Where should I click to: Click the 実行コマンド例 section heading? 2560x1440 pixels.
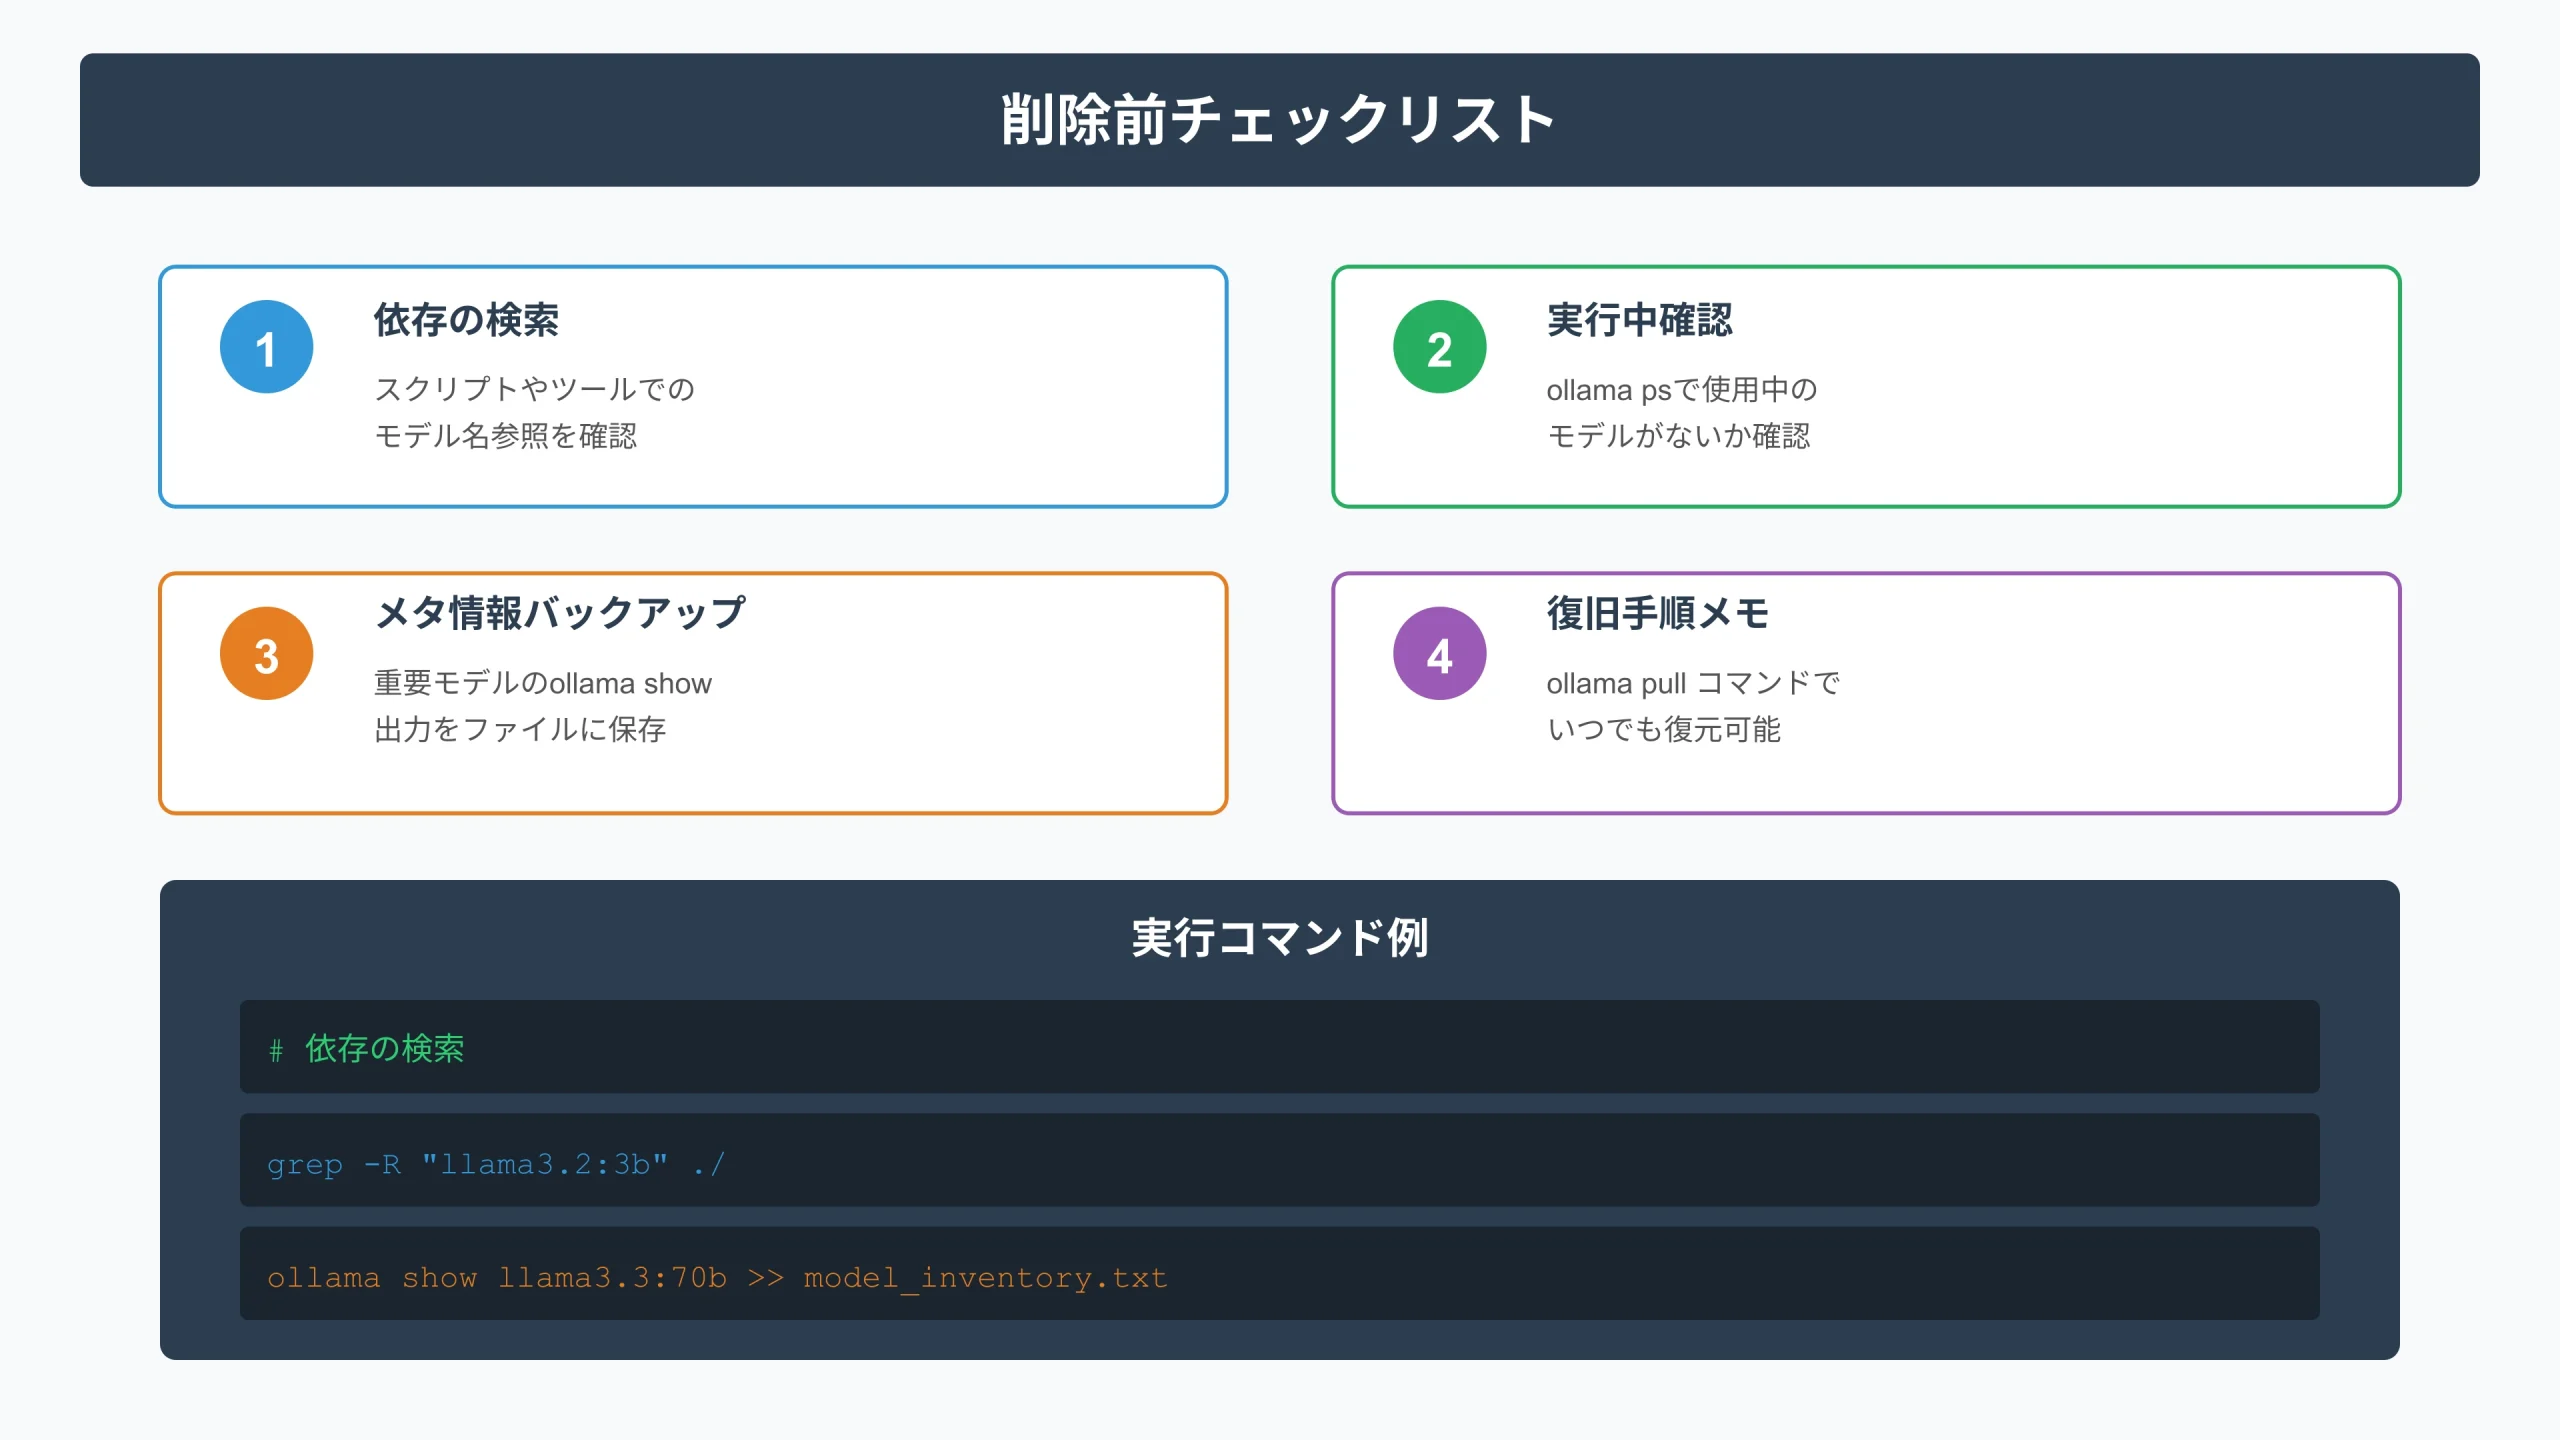(1279, 938)
